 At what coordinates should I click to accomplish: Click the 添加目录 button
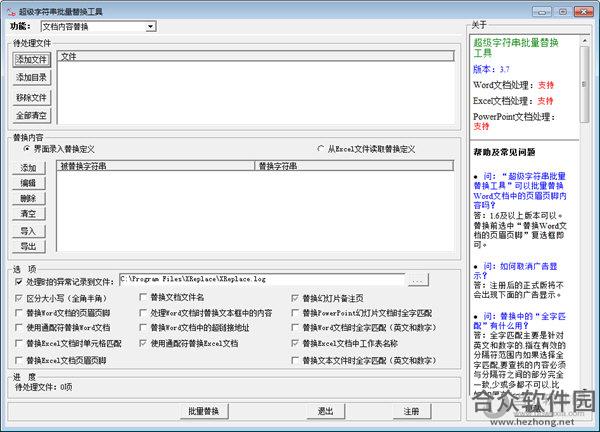(31, 78)
